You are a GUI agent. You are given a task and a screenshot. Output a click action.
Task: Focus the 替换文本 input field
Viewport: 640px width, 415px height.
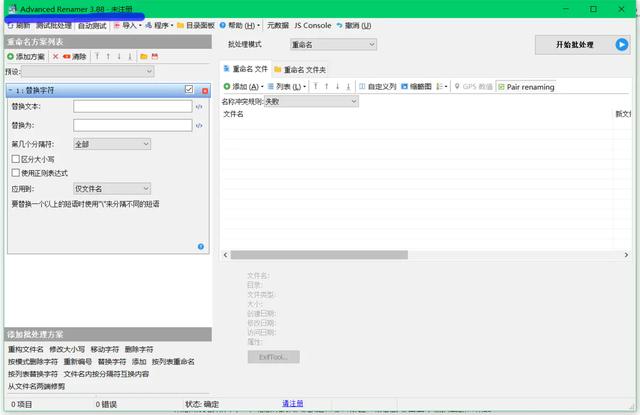click(x=133, y=107)
